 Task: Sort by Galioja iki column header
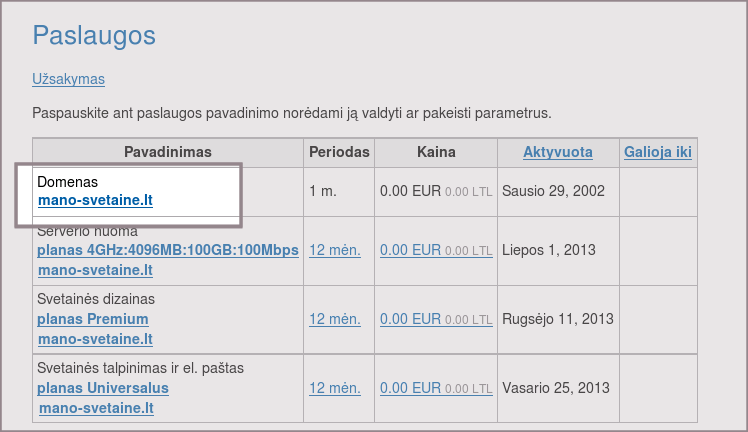(x=657, y=153)
